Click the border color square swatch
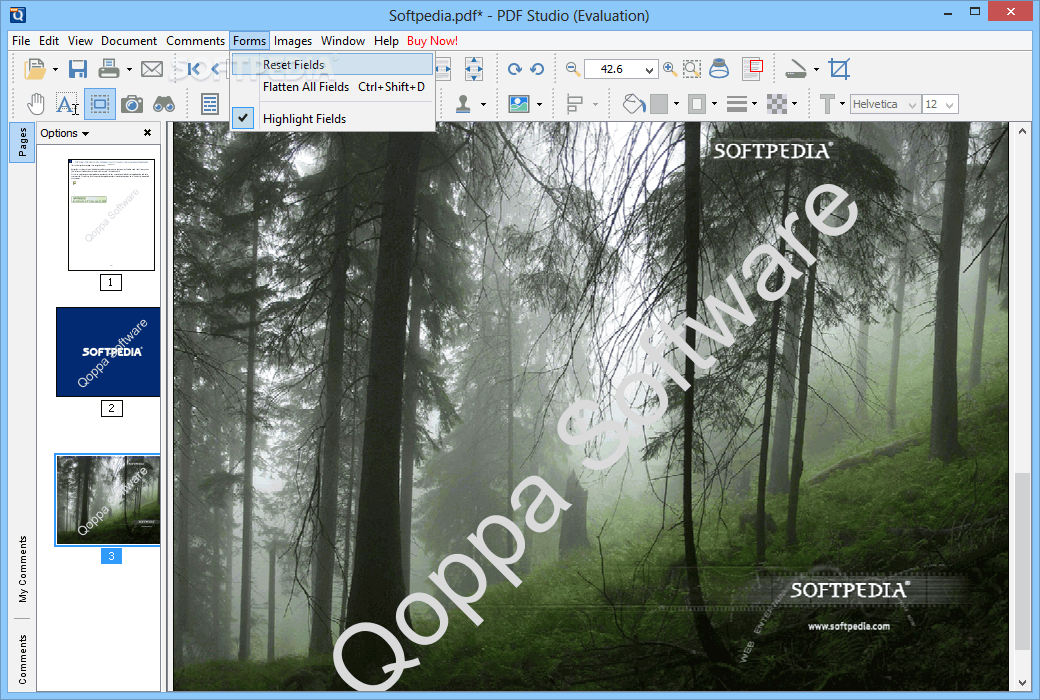Viewport: 1040px width, 700px height. click(697, 104)
